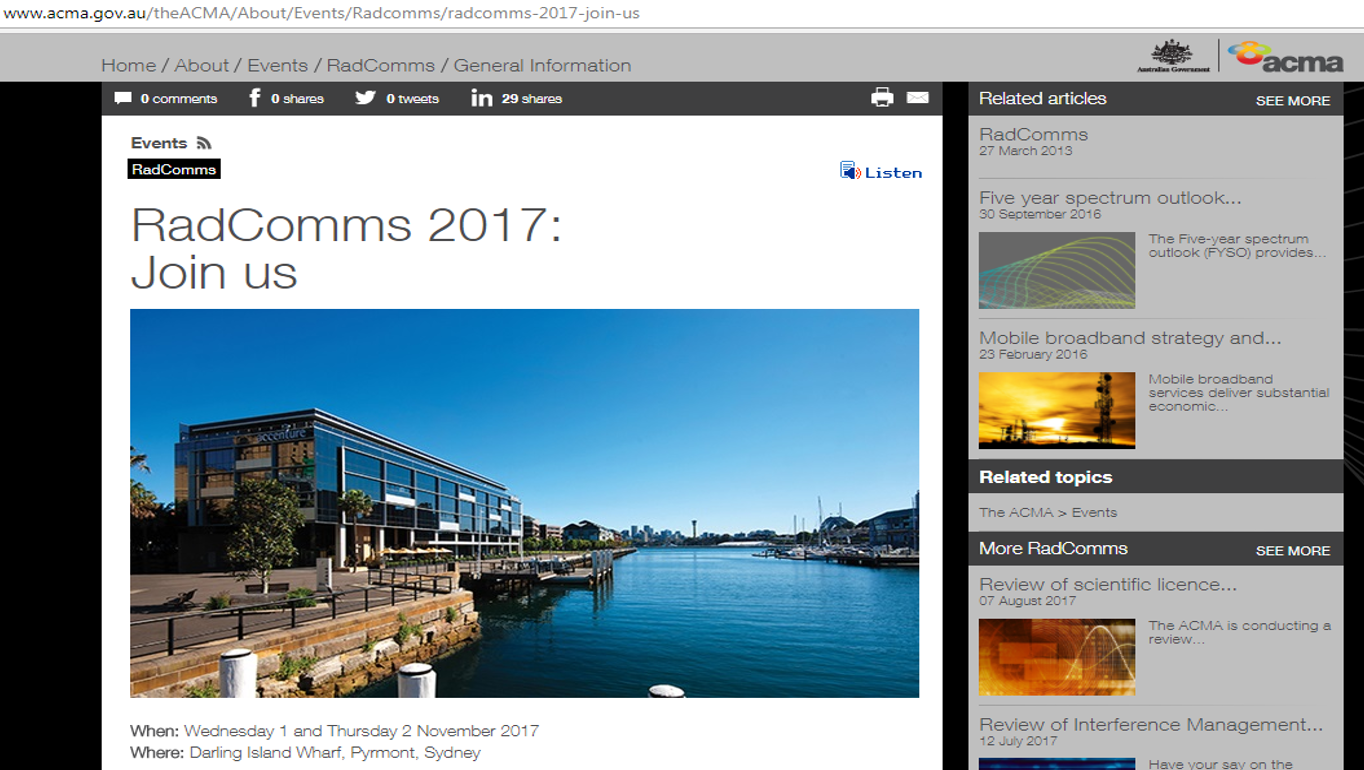Click the Darling Island Wharf hero photo
This screenshot has width=1364, height=770.
pyautogui.click(x=524, y=503)
